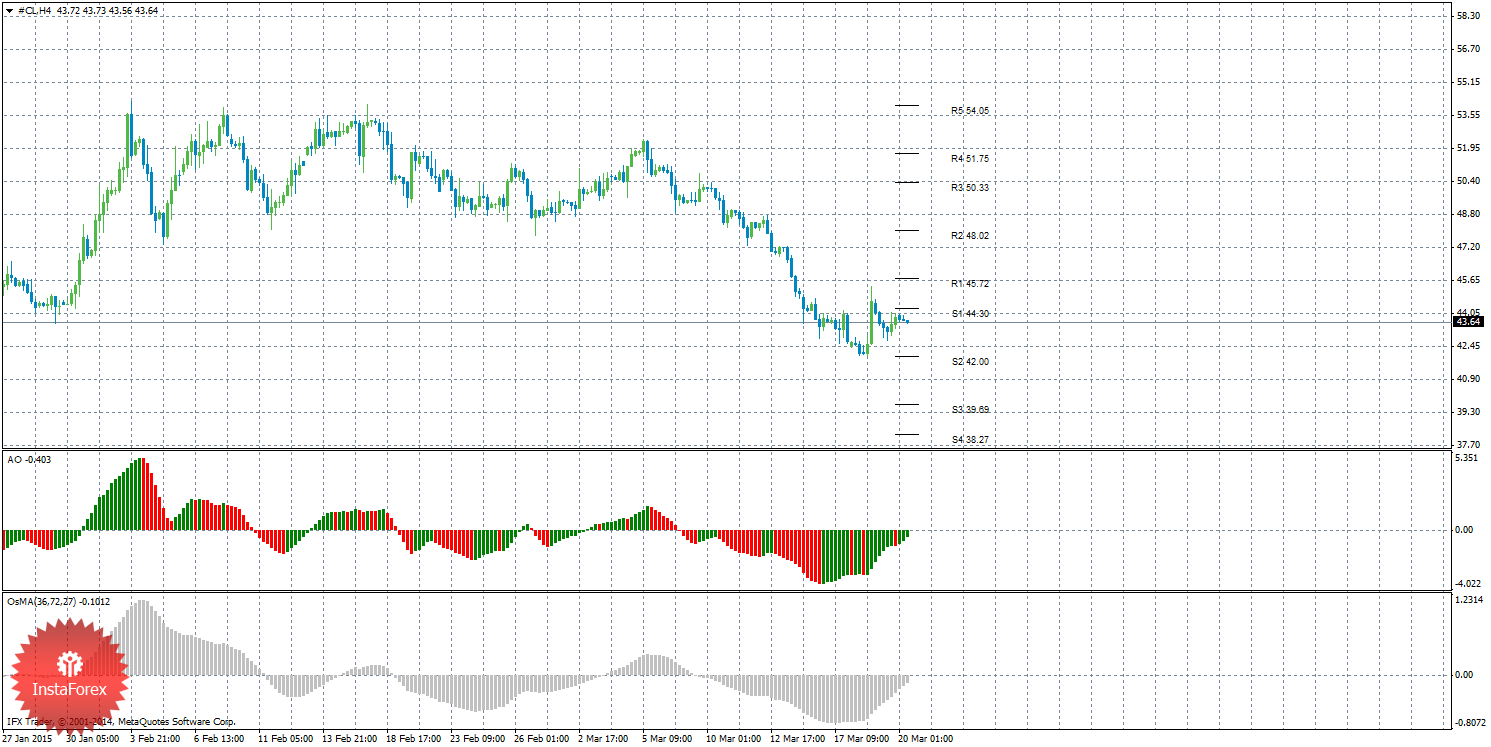Click the 5 Mar 09:00 time axis label
The image size is (1491, 747).
pyautogui.click(x=669, y=739)
